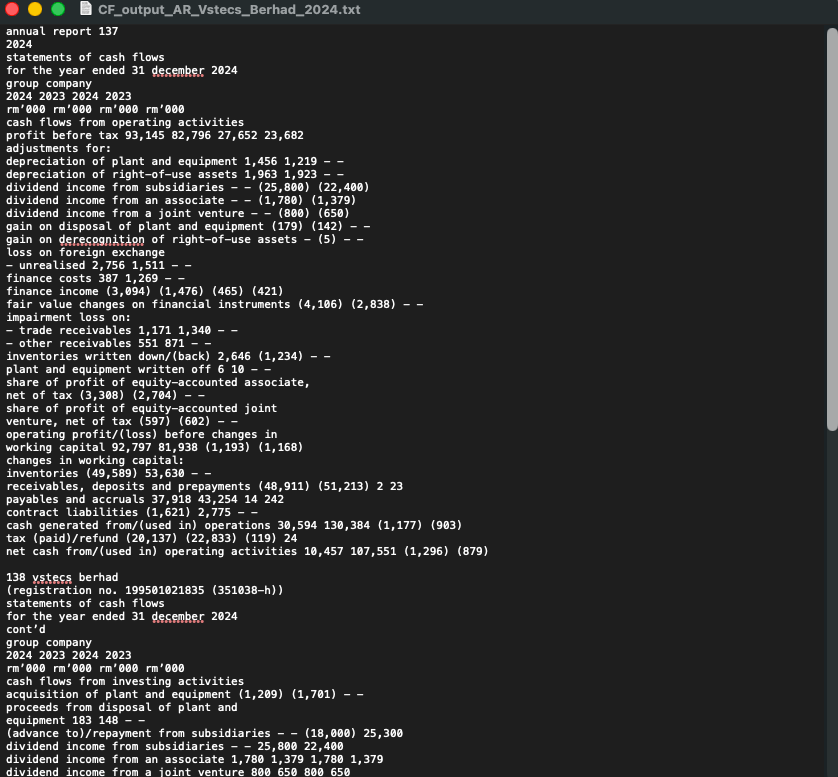Click the underlined word 'derecognition'
Viewport: 838px width, 777px height.
[102, 239]
